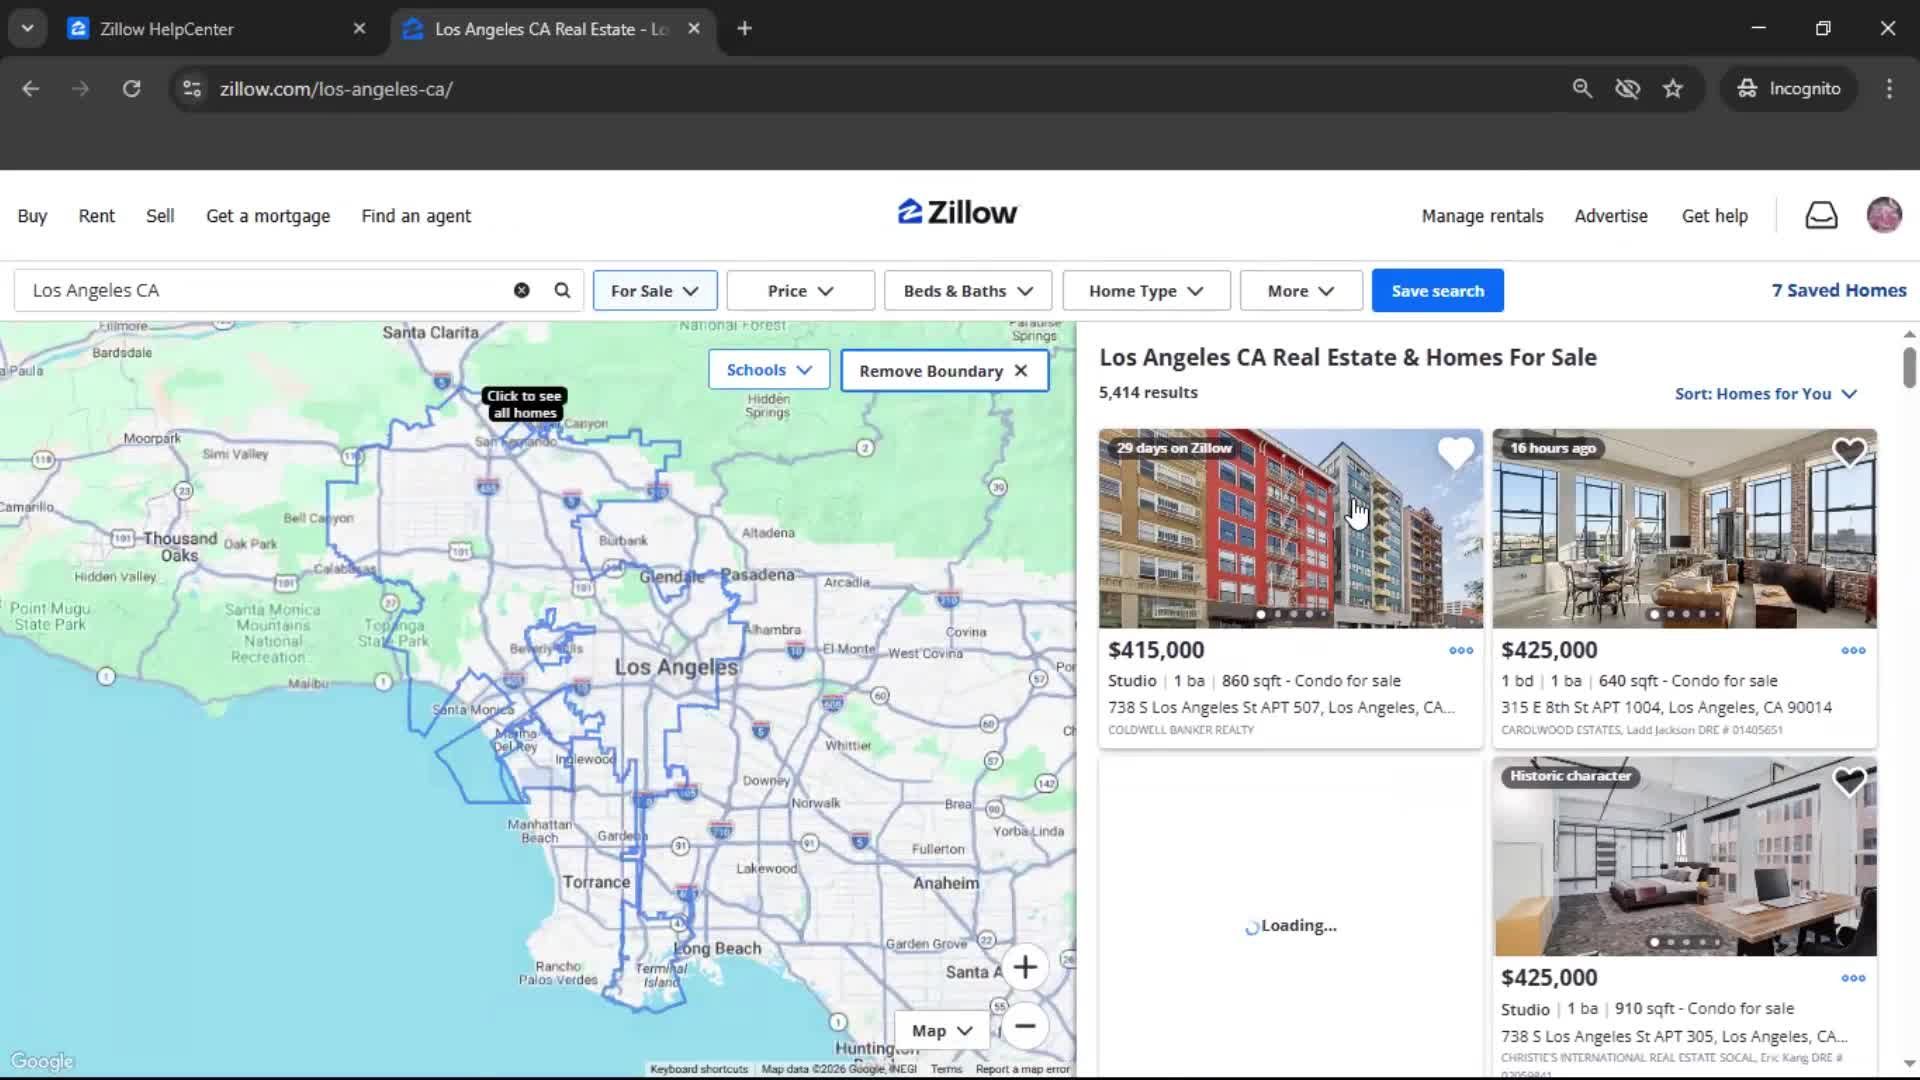Viewport: 1920px width, 1080px height.
Task: Zoom in on the map with plus button
Action: pyautogui.click(x=1026, y=967)
